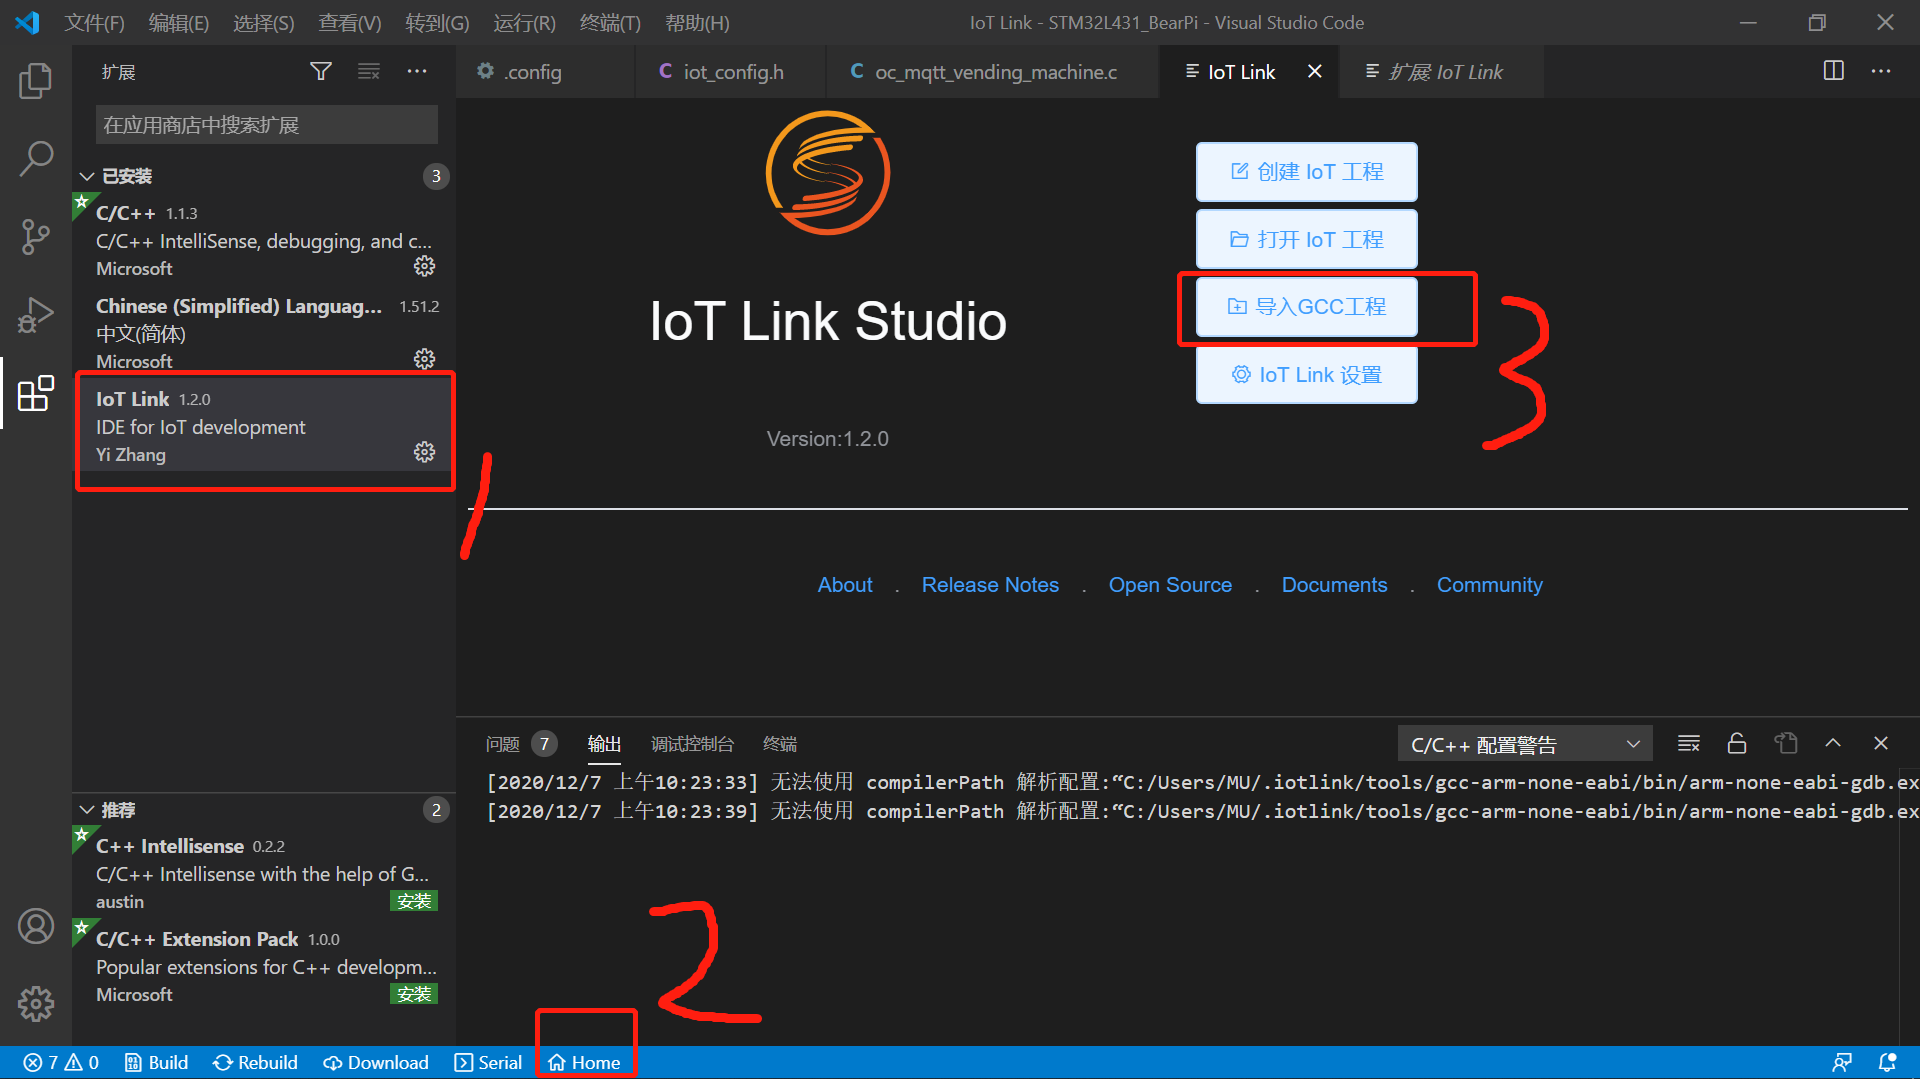Open the 文件(F) menu

tap(95, 22)
